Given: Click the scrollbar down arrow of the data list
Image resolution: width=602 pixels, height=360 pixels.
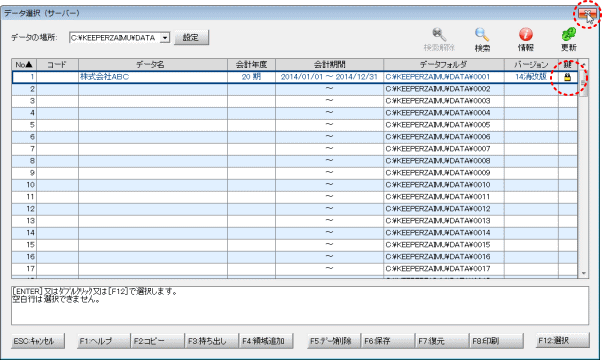Looking at the screenshot, I should pos(584,273).
